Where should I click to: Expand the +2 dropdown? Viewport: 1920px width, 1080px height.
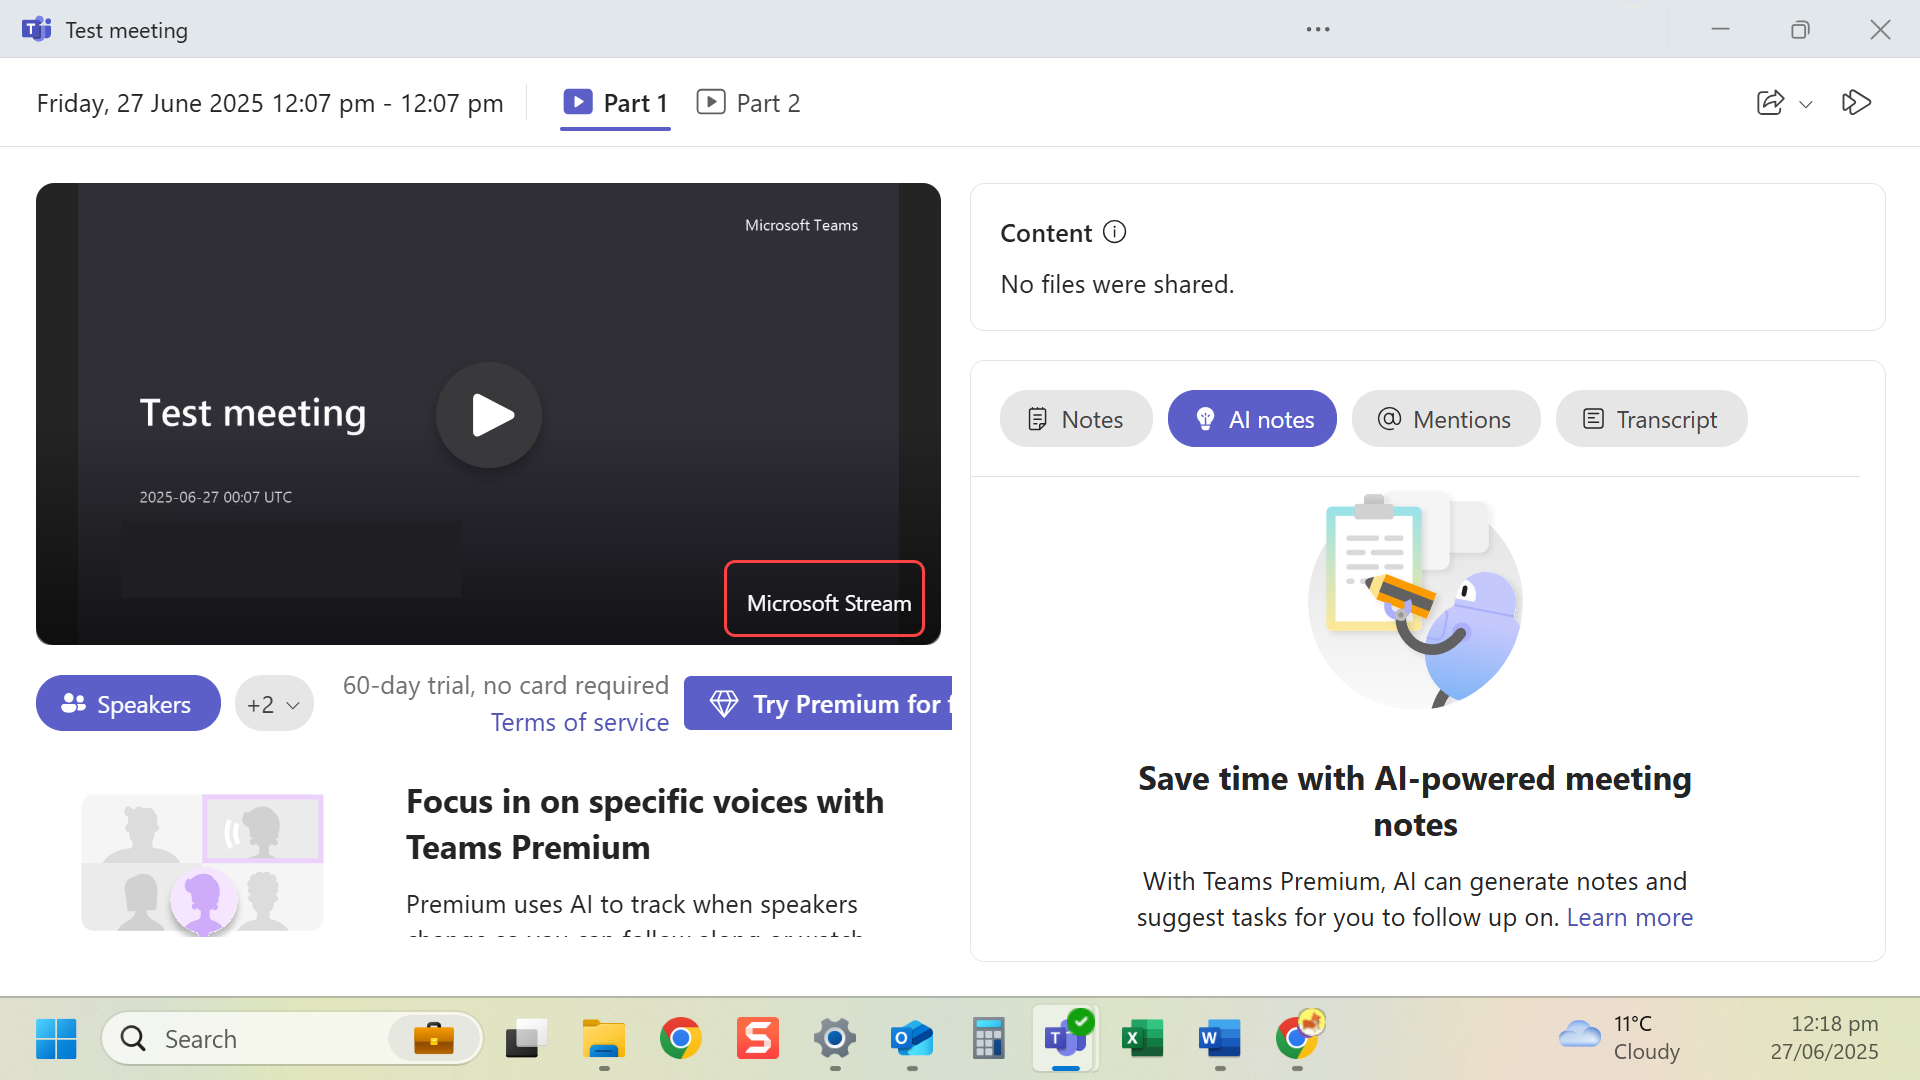(x=274, y=704)
